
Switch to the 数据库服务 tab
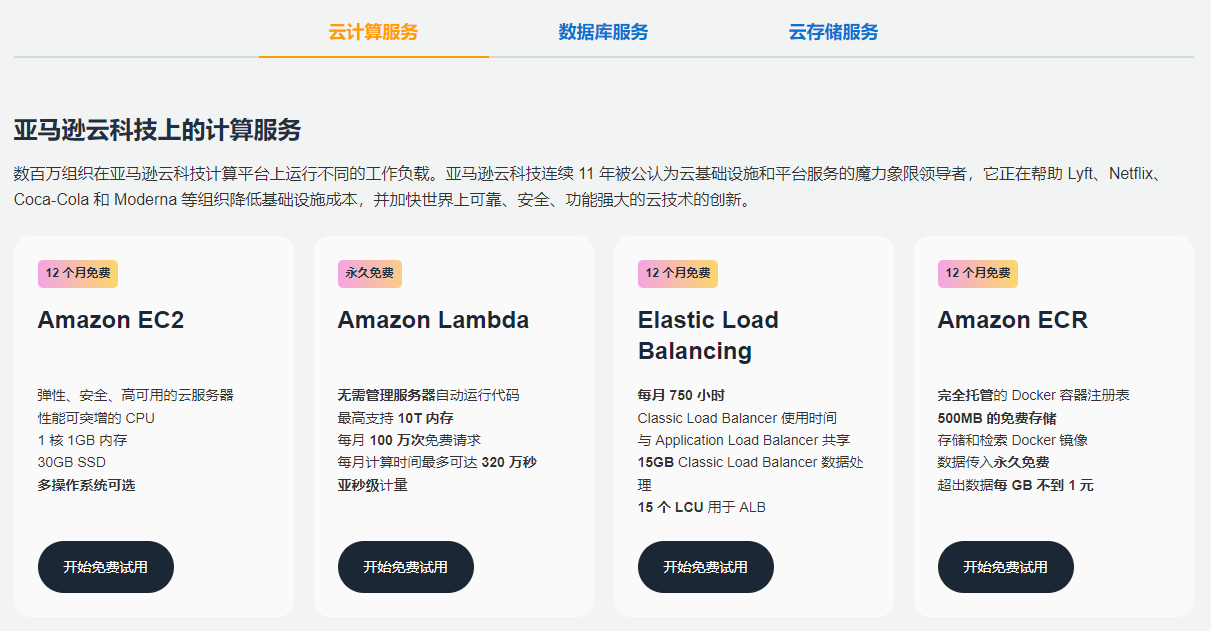click(601, 32)
